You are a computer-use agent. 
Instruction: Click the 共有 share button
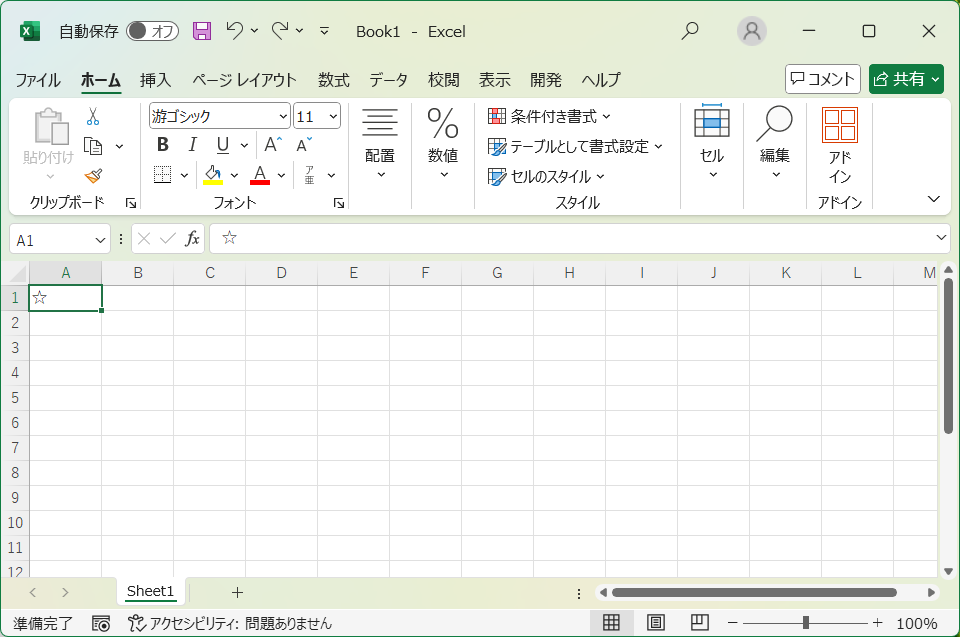click(906, 79)
